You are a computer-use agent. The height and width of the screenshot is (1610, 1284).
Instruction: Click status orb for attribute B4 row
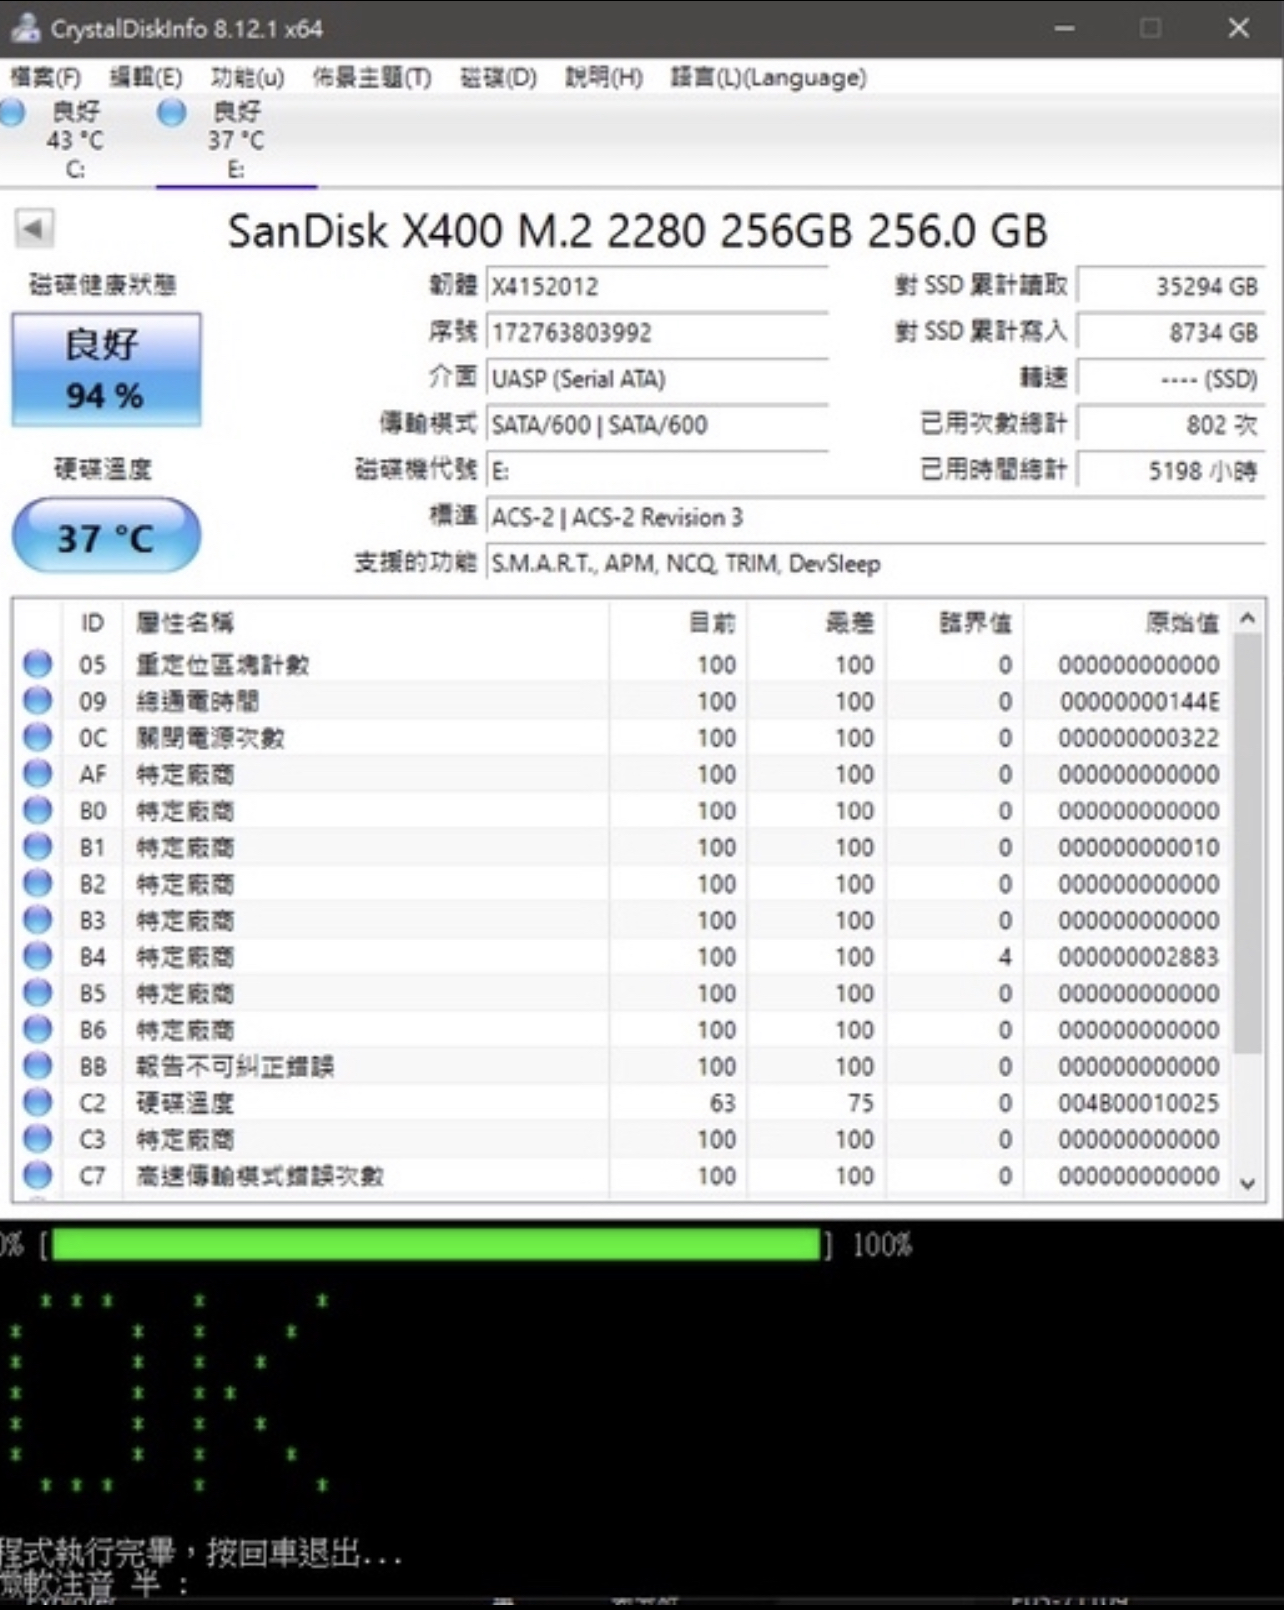tap(37, 956)
